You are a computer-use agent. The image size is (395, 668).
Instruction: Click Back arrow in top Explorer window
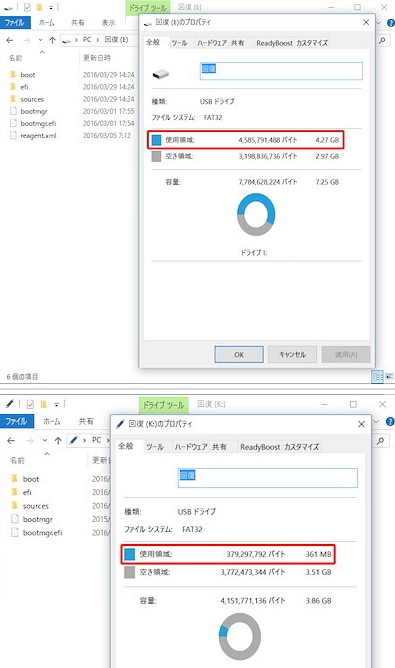(x=10, y=40)
